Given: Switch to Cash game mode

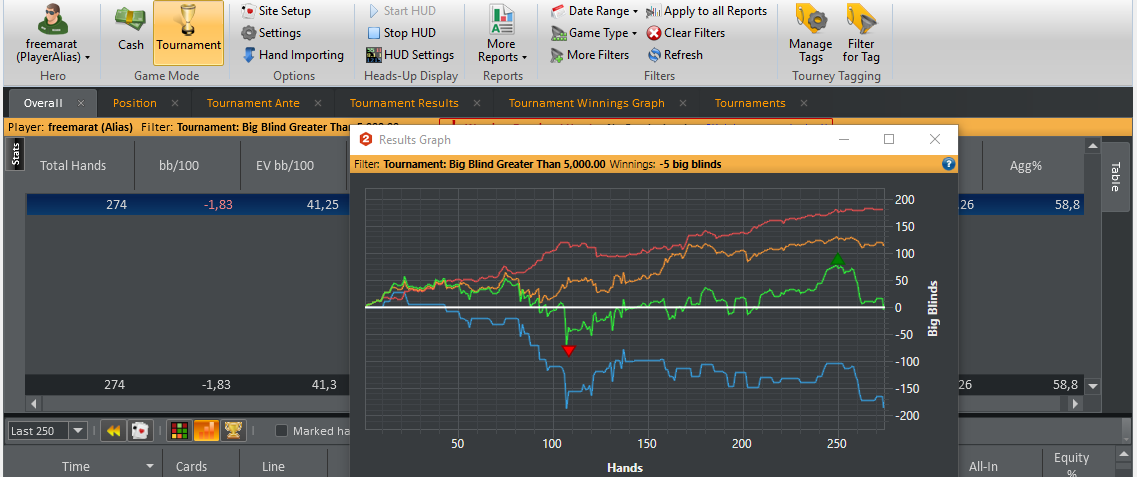Looking at the screenshot, I should click(131, 29).
